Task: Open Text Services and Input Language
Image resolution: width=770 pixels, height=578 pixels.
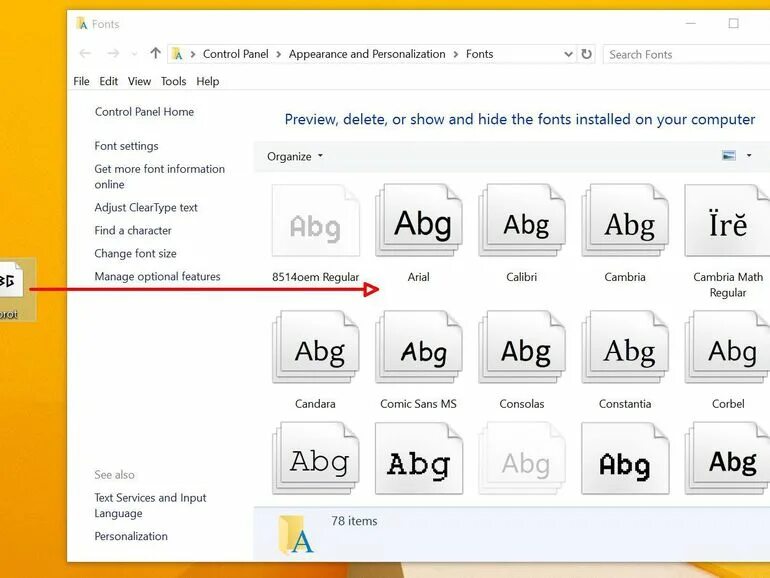Action: click(x=150, y=505)
